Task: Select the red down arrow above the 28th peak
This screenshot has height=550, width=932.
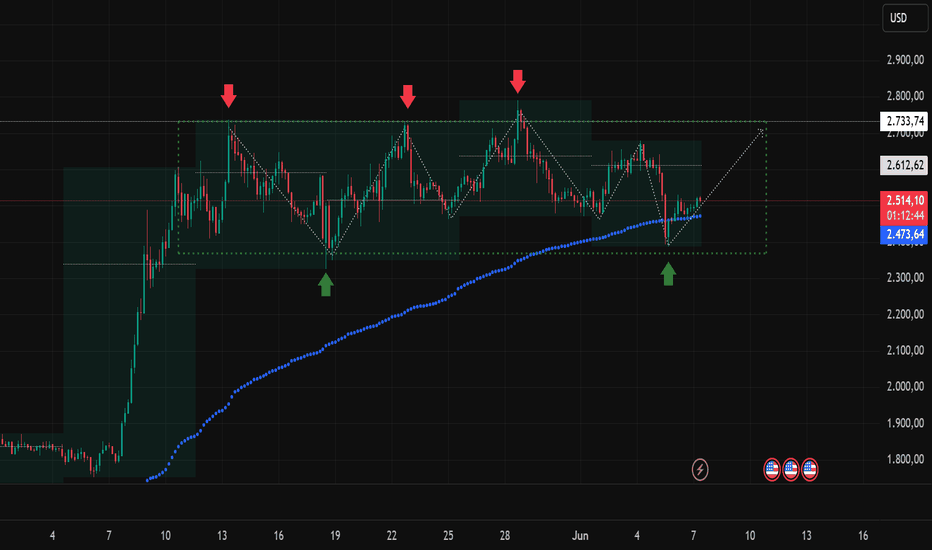Action: (x=518, y=81)
